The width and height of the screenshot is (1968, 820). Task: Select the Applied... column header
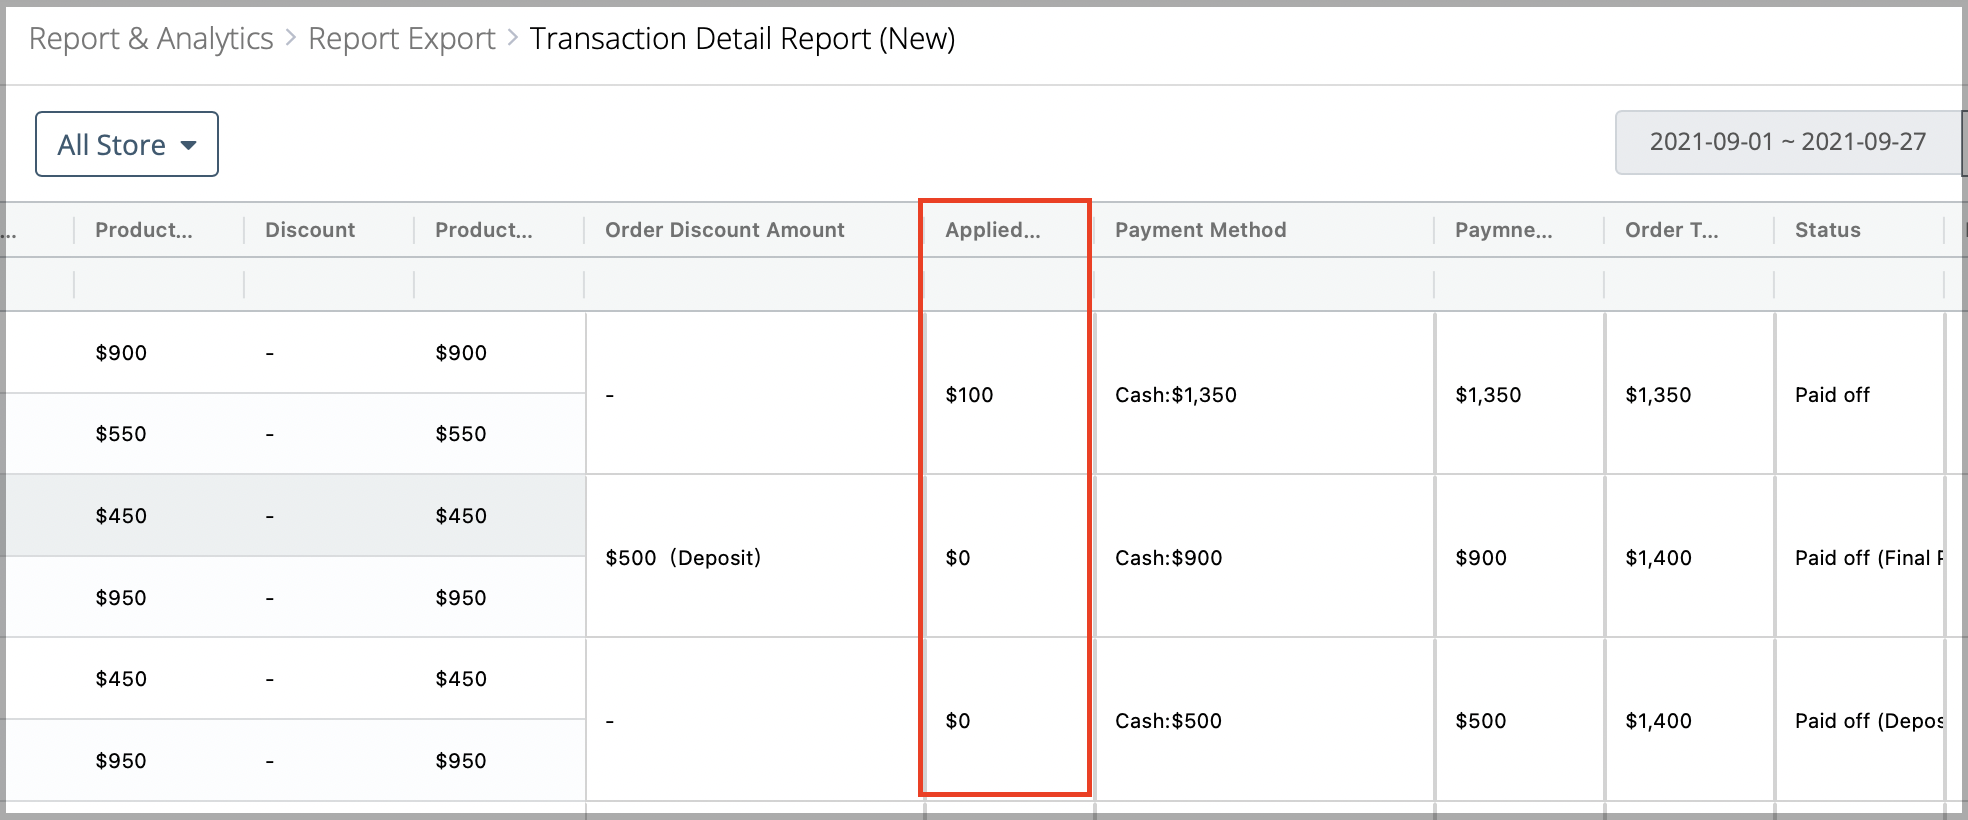point(993,230)
